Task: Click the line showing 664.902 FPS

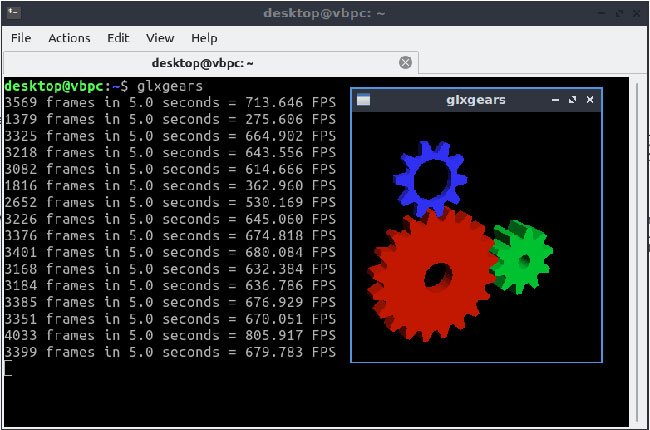Action: (170, 136)
